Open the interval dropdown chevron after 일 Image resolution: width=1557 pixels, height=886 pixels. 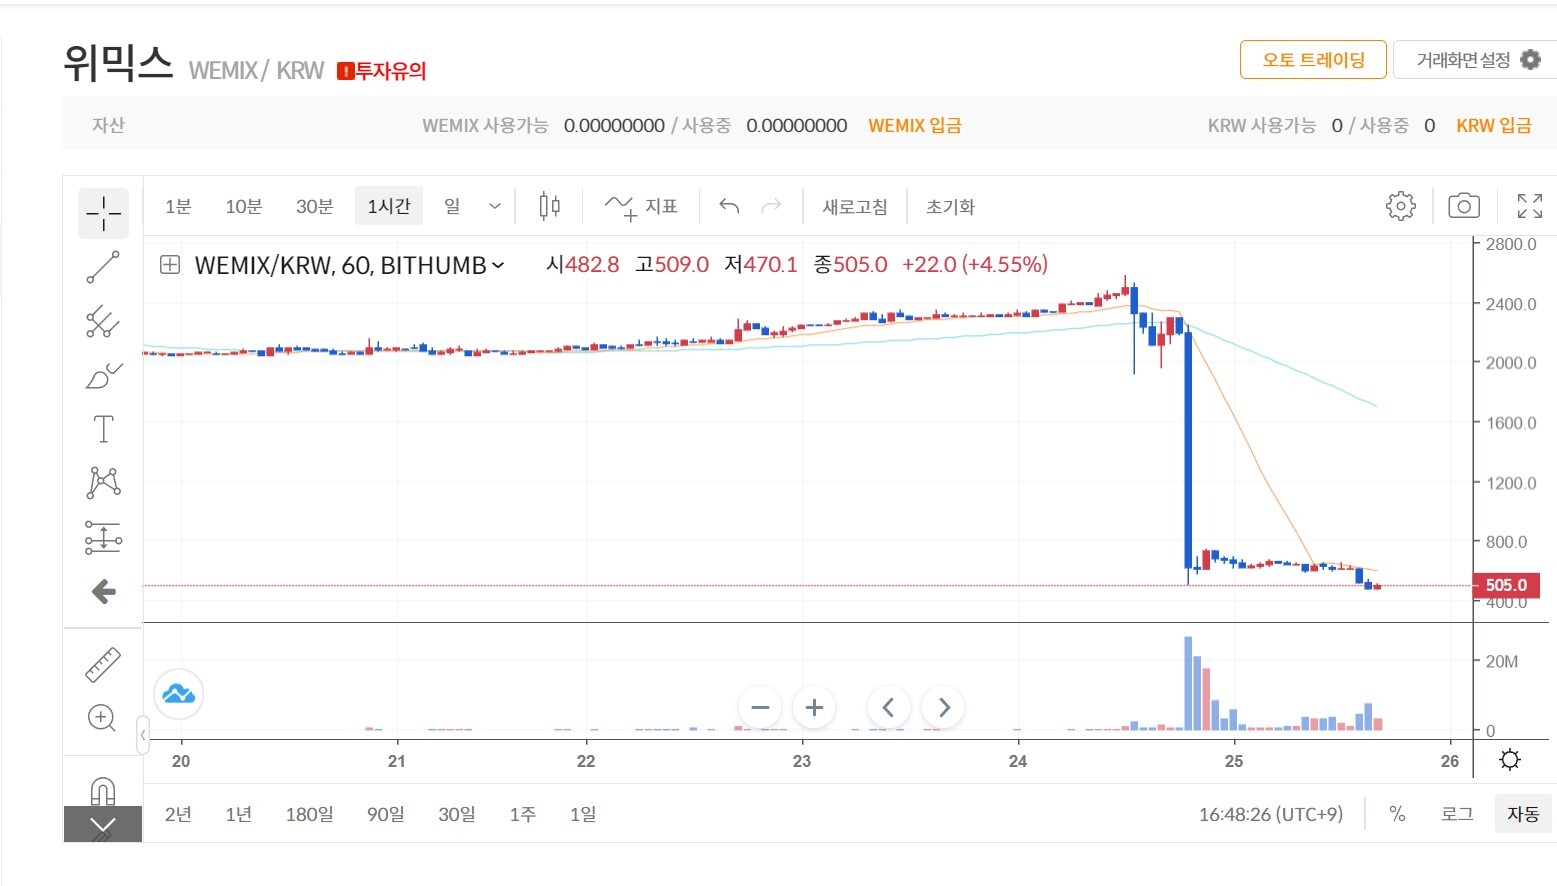(494, 207)
